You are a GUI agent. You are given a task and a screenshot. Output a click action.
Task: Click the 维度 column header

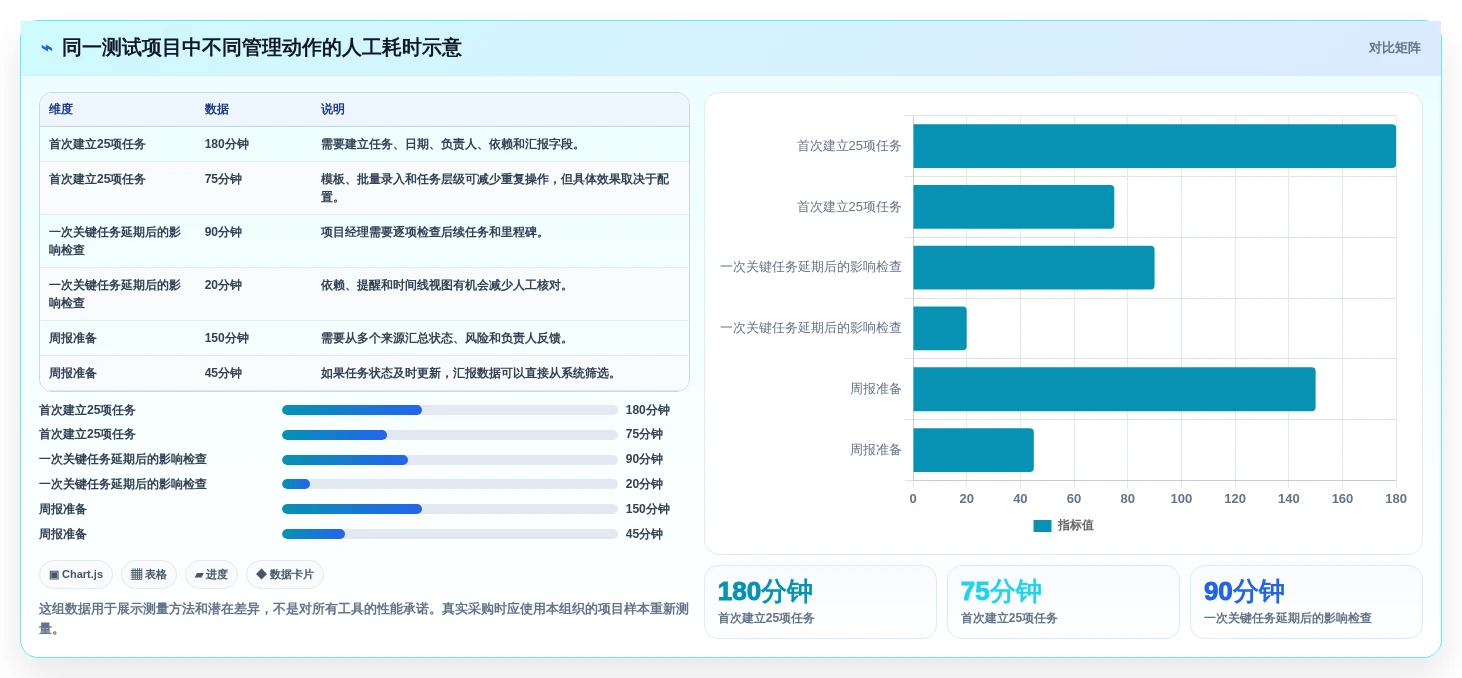[x=61, y=109]
